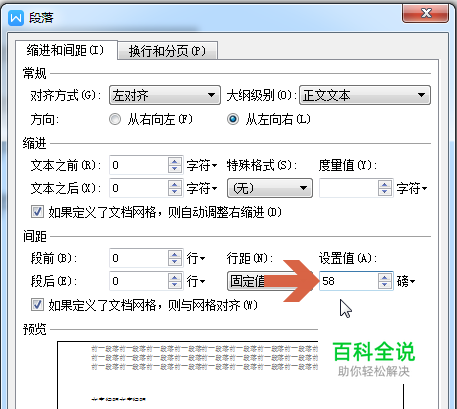Image resolution: width=457 pixels, height=409 pixels.
Task: Open unit dropdown 磅 for 设置值
Action: (x=406, y=282)
